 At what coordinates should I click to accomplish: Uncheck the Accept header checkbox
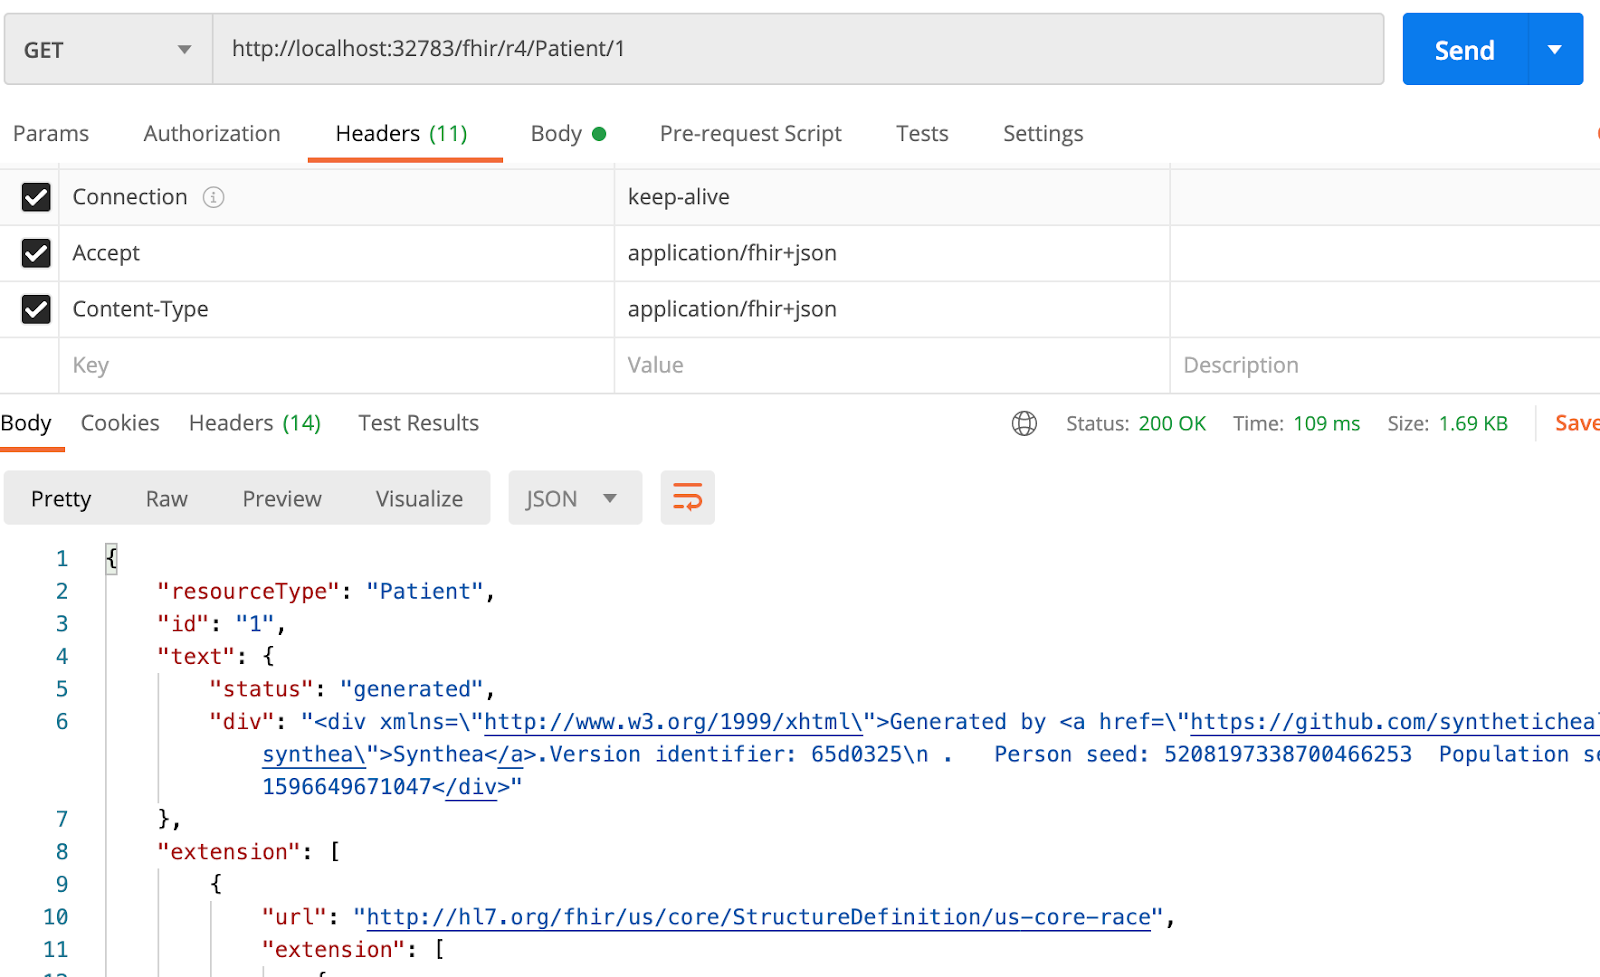(x=36, y=253)
